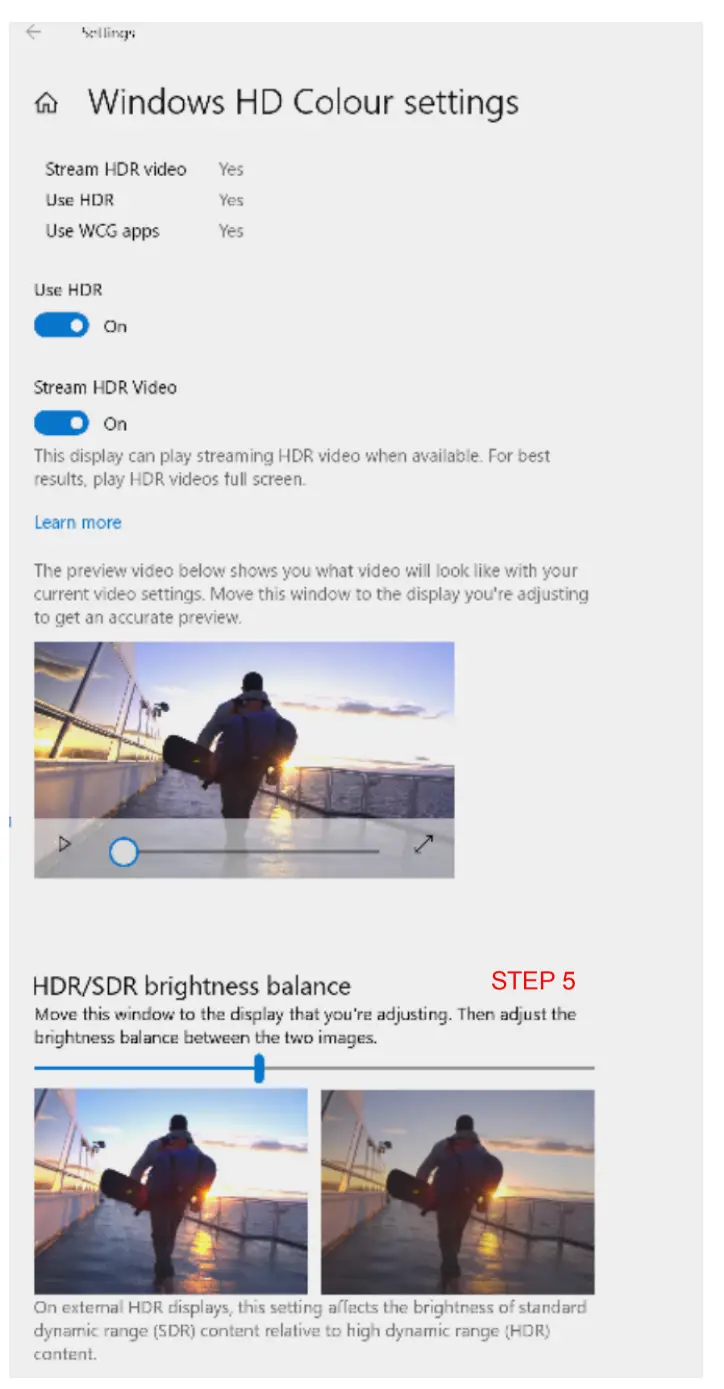The image size is (724, 1389).
Task: Click the red STEP 5 label
Action: 533,980
